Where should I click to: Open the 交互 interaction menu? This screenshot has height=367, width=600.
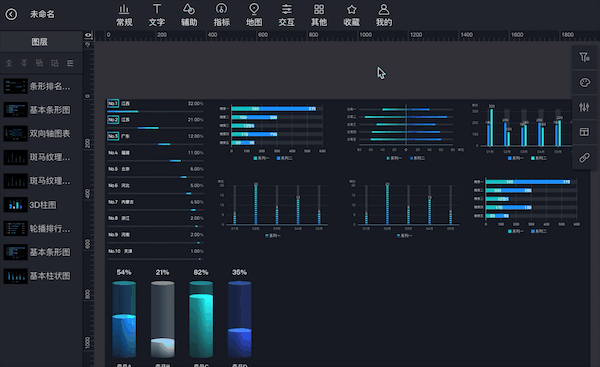(286, 15)
